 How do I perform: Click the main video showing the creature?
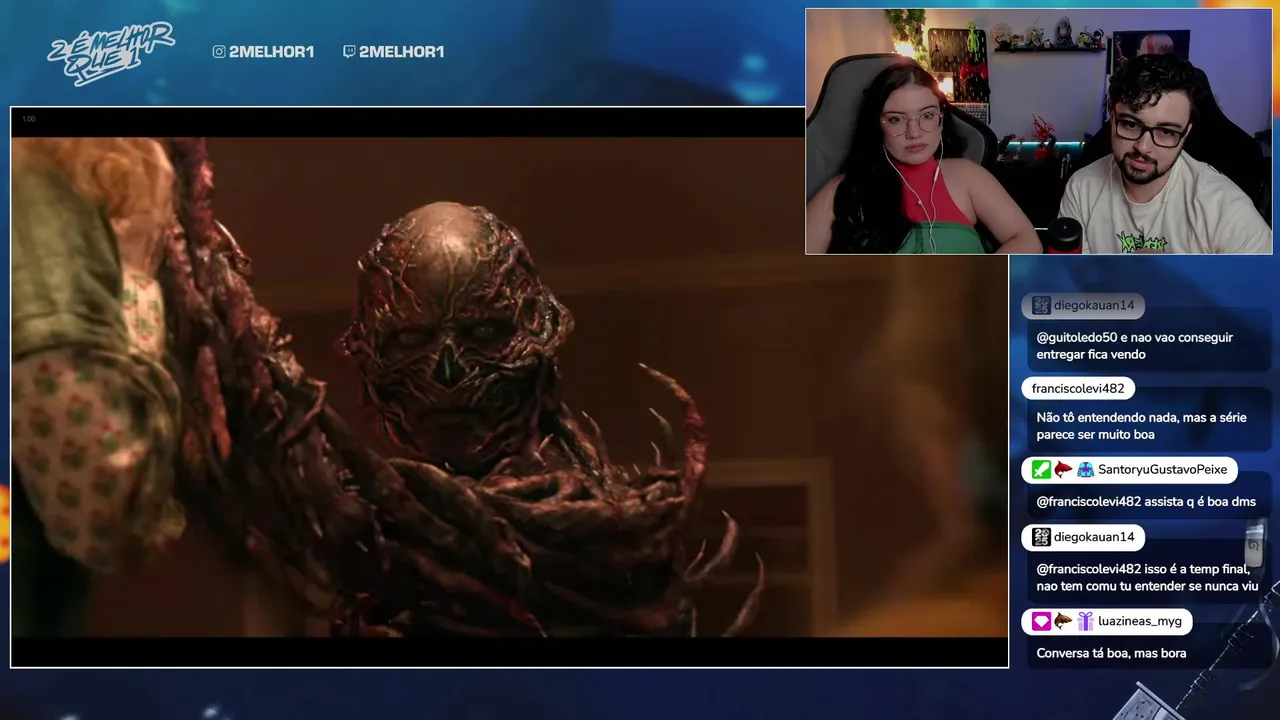(509, 387)
